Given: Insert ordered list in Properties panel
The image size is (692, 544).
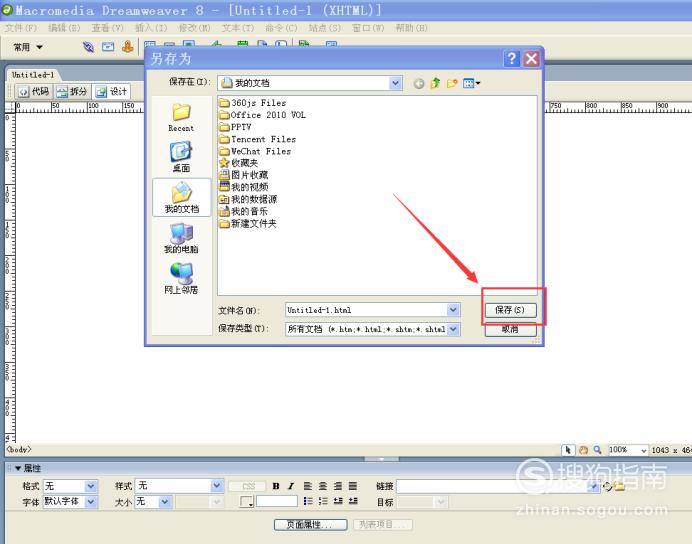Looking at the screenshot, I should [323, 501].
